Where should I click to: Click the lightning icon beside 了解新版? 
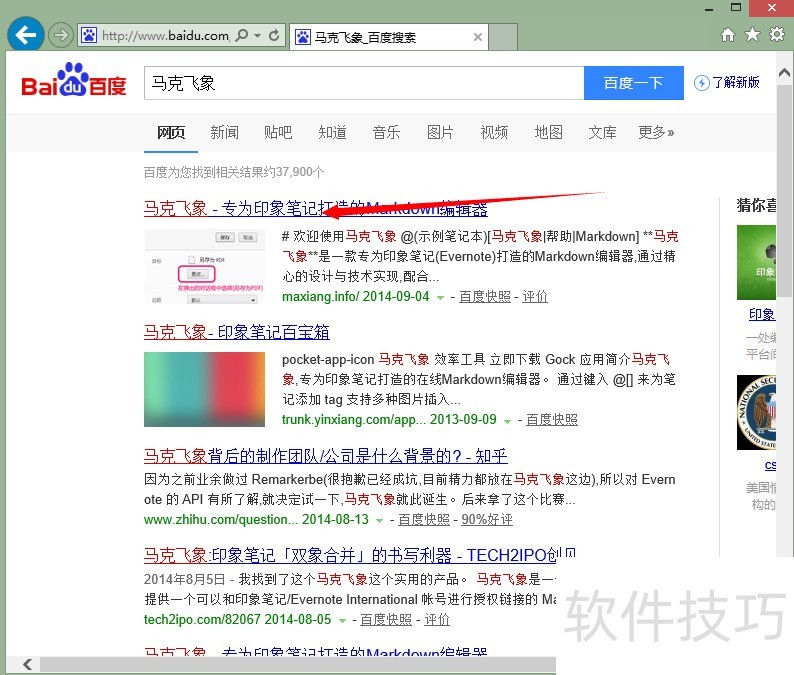pos(701,83)
